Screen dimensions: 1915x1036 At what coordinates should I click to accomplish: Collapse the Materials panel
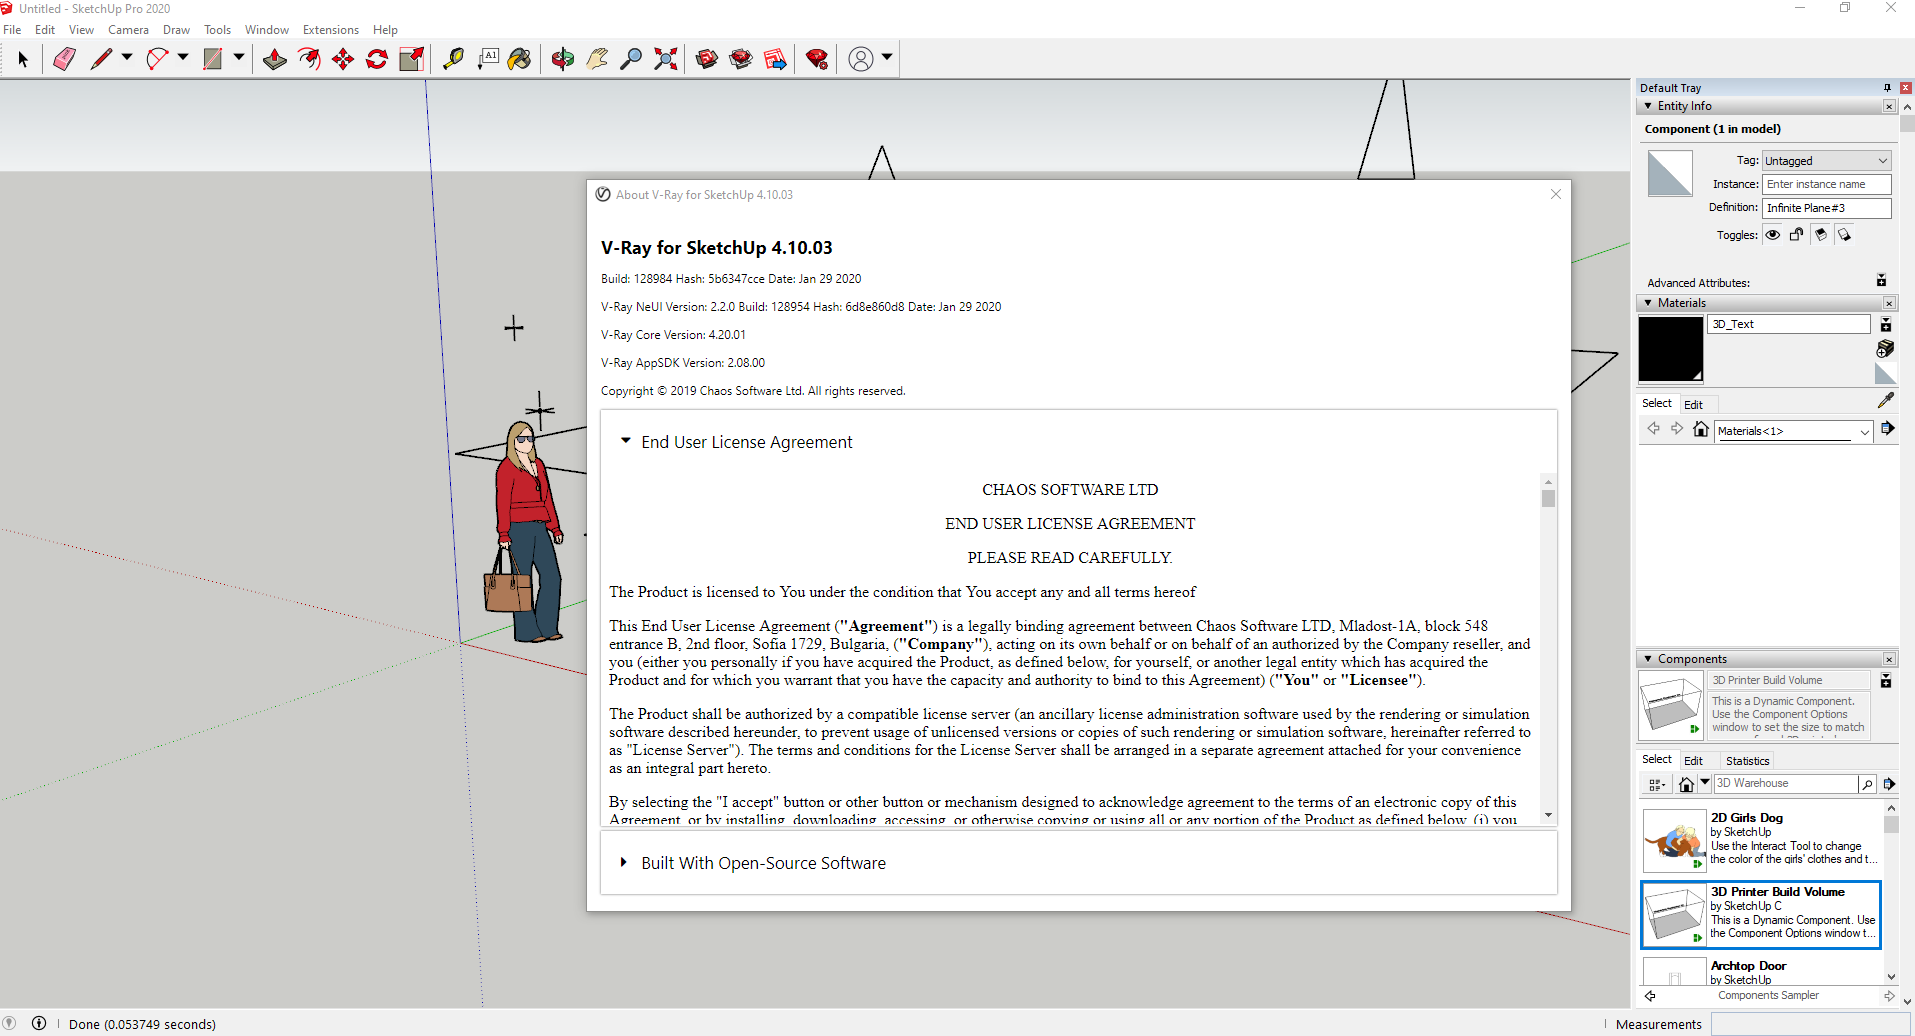coord(1648,303)
